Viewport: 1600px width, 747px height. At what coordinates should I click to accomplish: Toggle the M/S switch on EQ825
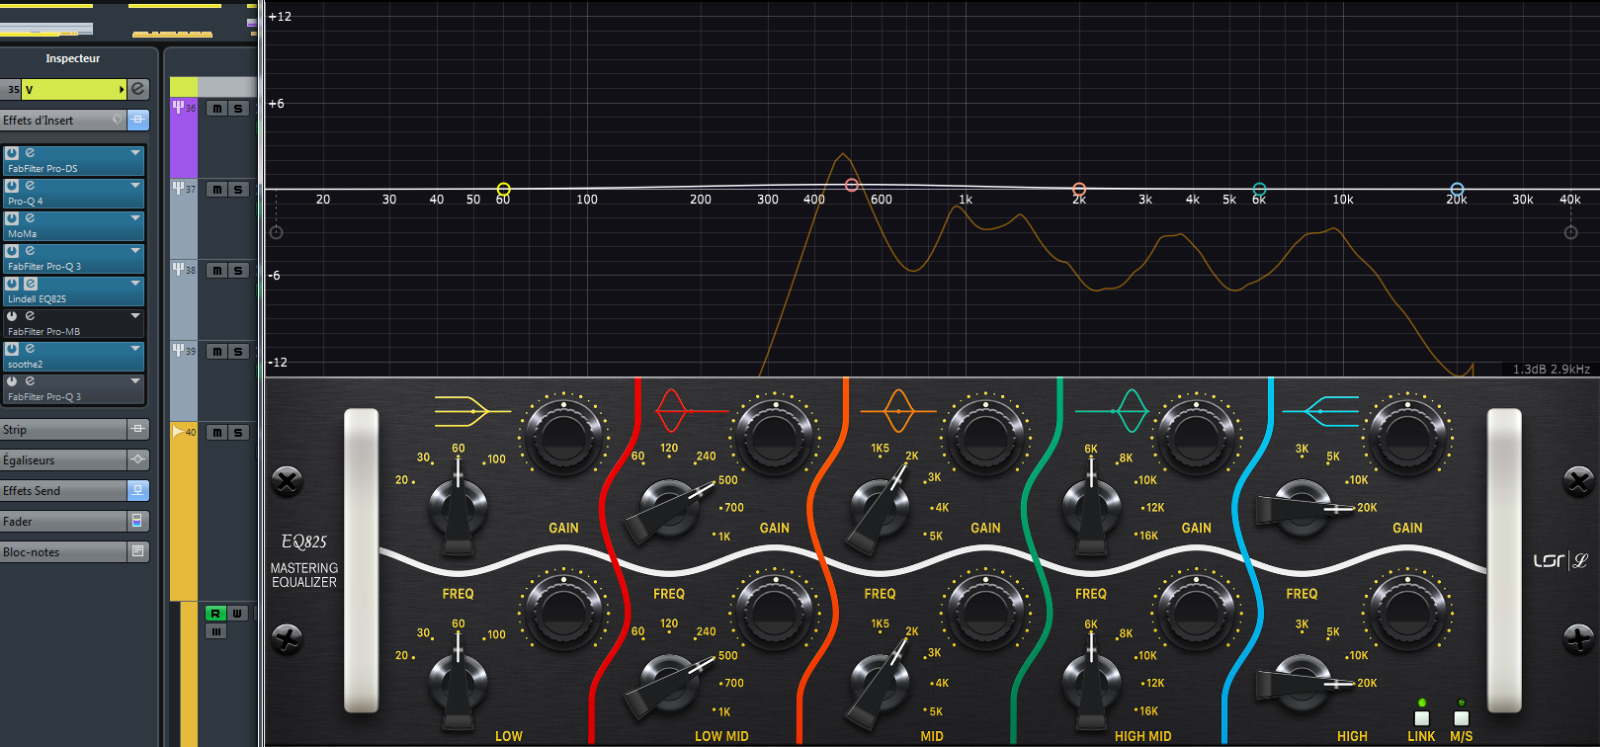pyautogui.click(x=1461, y=717)
